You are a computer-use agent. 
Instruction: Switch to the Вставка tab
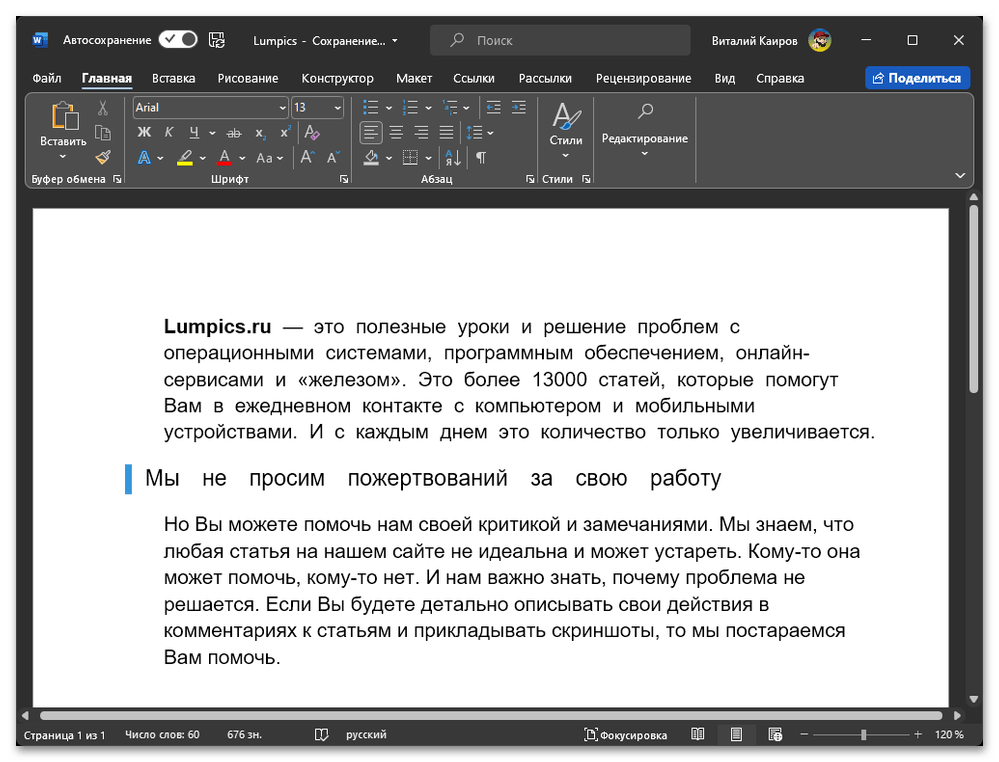tap(173, 78)
